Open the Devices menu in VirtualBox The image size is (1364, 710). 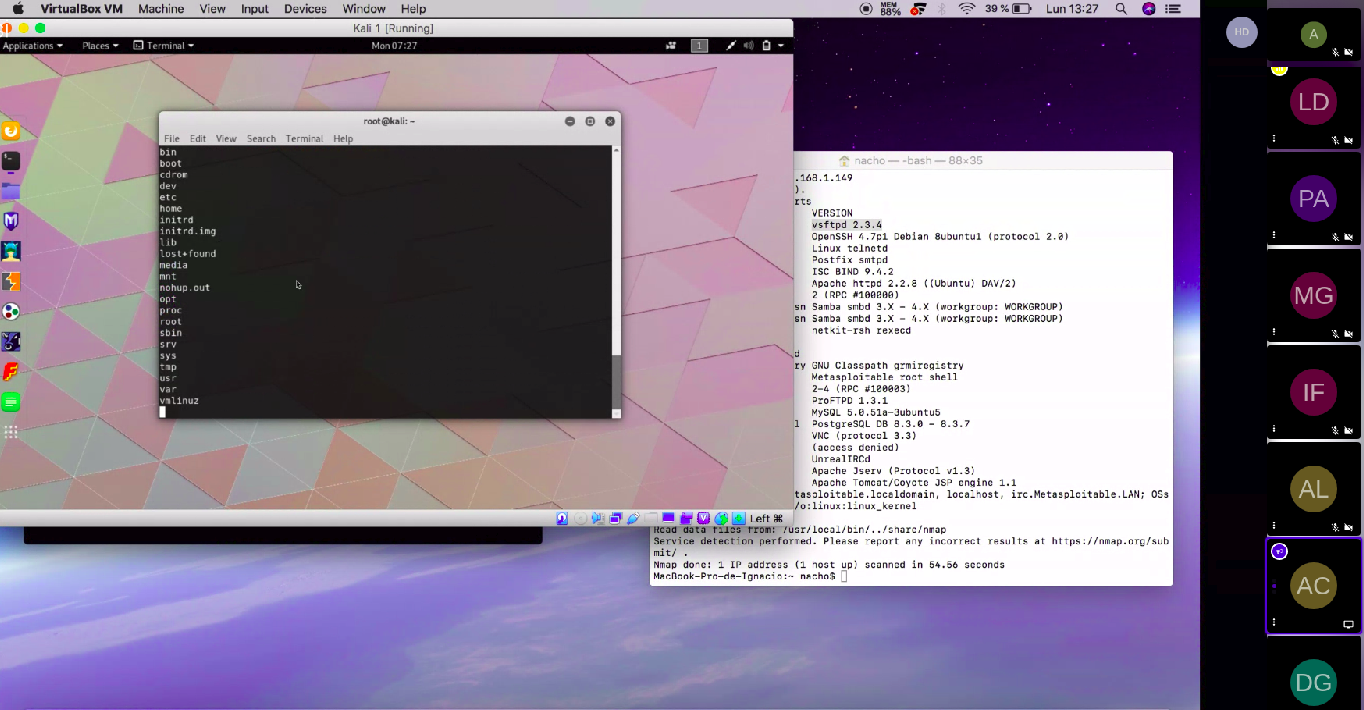(x=305, y=9)
